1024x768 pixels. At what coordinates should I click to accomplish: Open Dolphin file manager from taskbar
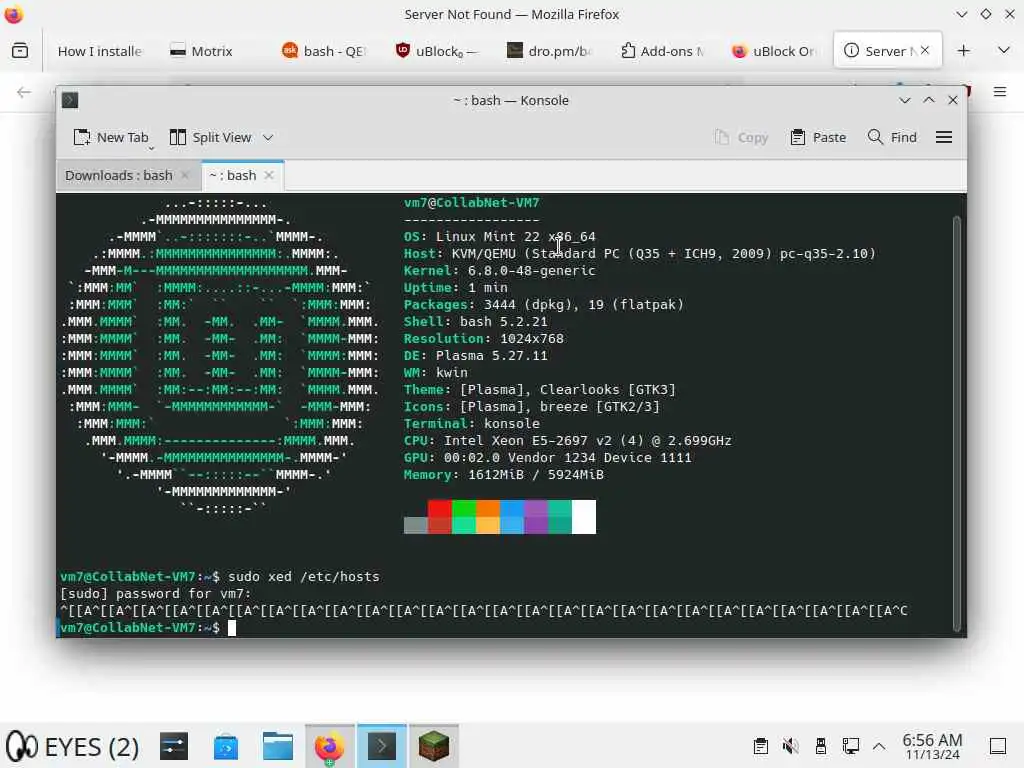pyautogui.click(x=278, y=746)
